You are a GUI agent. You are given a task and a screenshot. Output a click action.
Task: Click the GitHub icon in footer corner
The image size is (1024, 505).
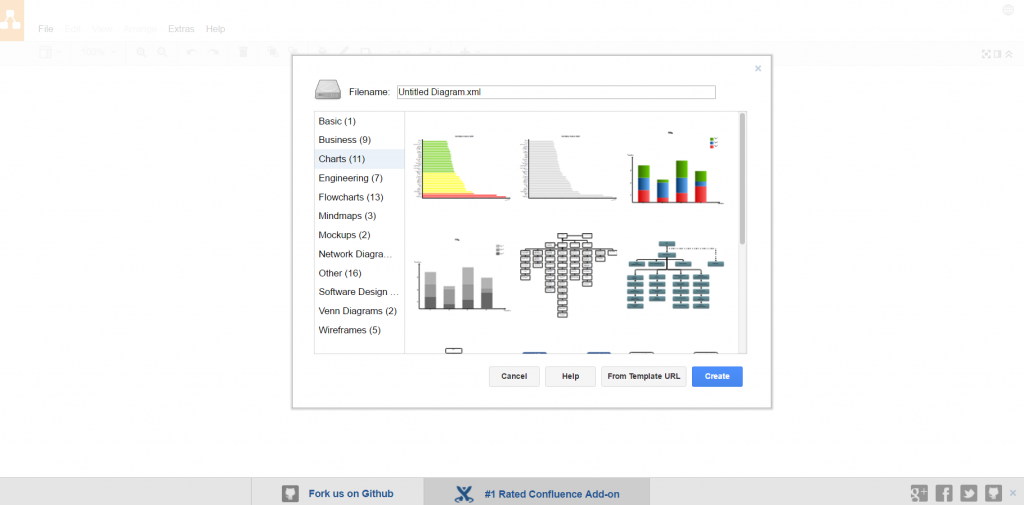tap(993, 493)
